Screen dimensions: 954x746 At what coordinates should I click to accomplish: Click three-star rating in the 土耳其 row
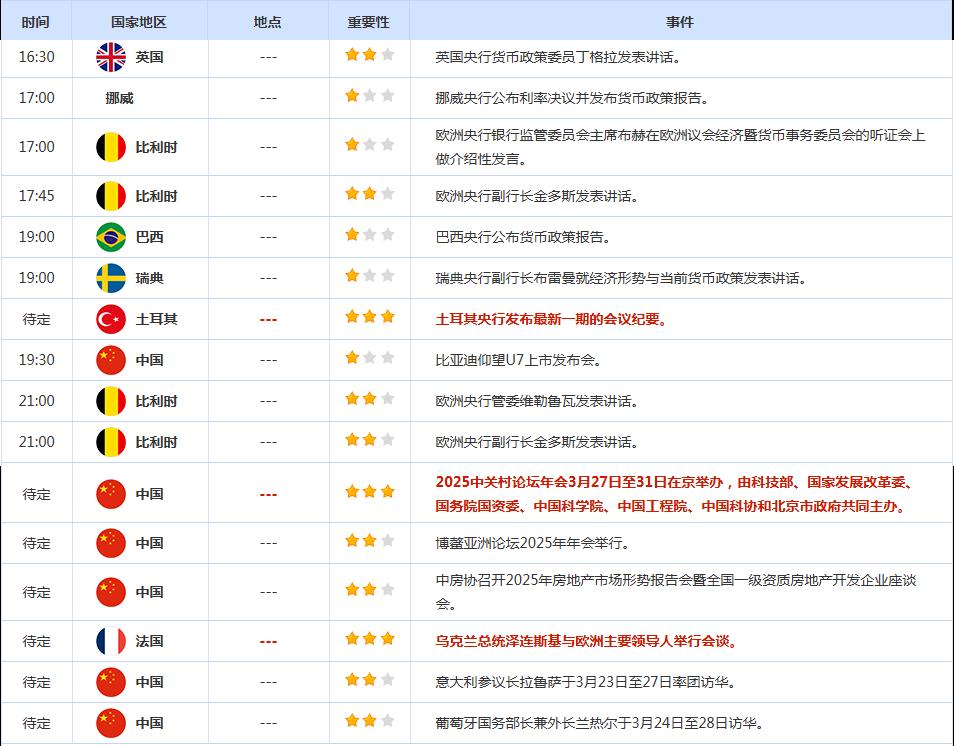pyautogui.click(x=369, y=316)
